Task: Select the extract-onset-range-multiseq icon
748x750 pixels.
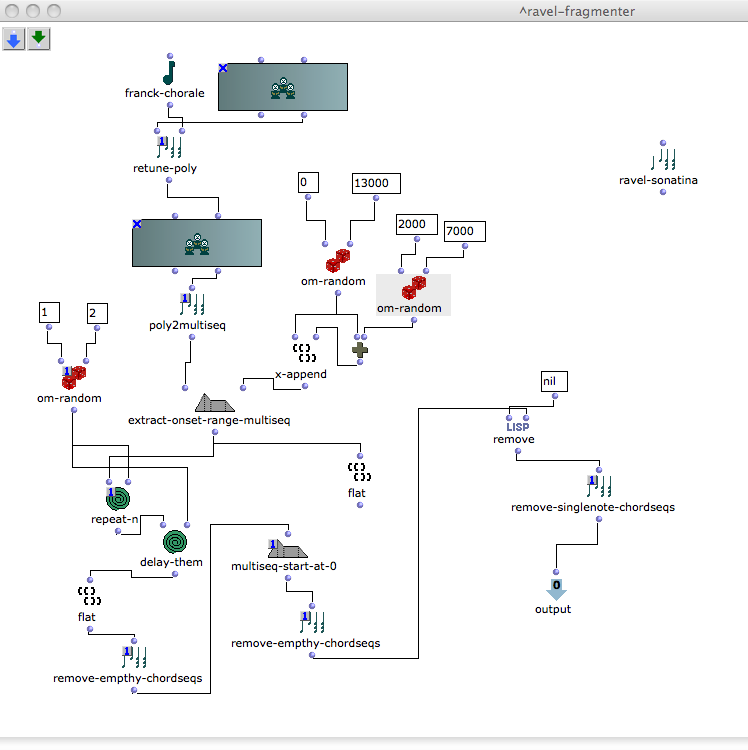Action: (x=214, y=402)
